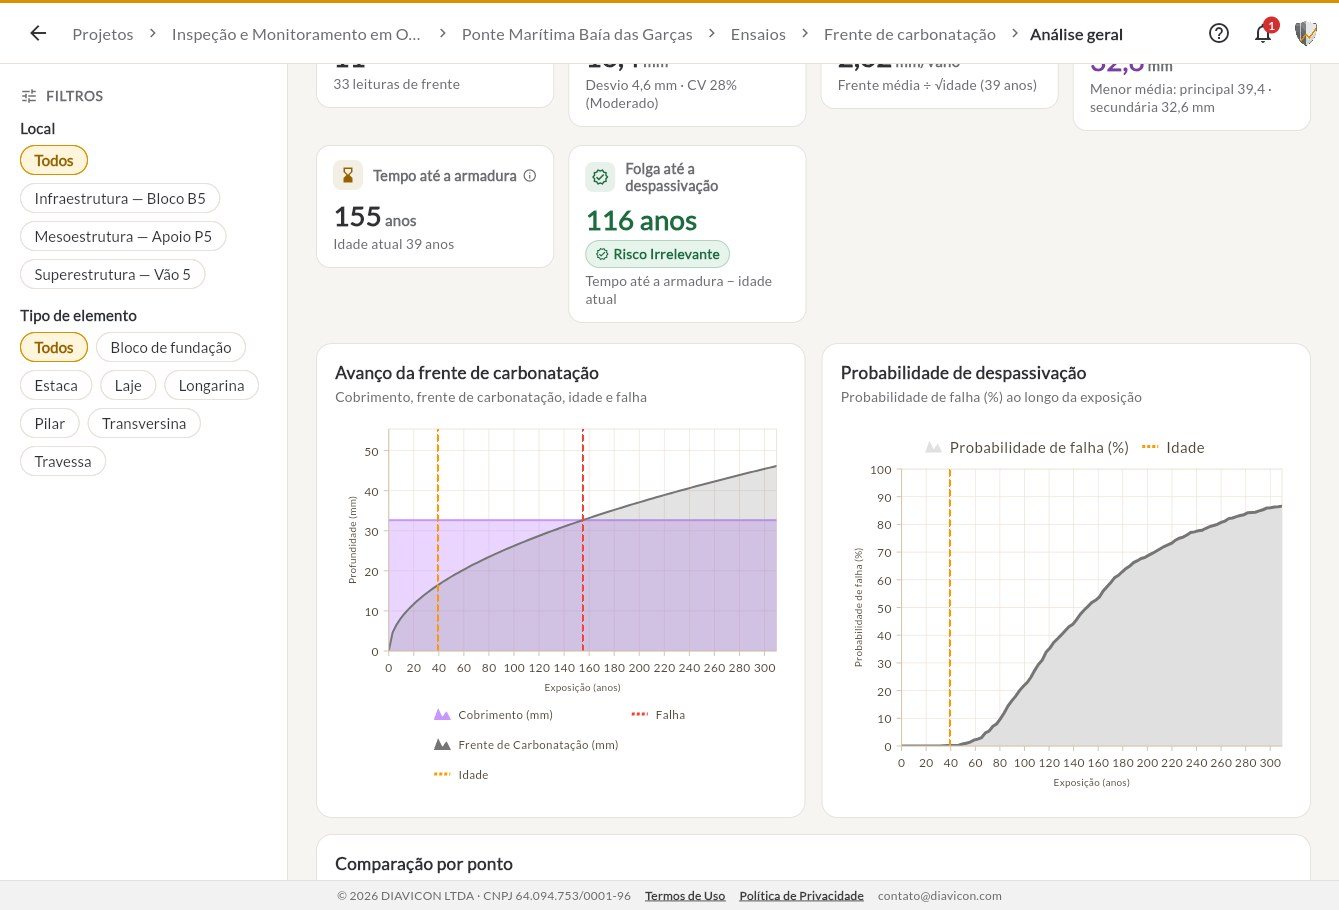Open Ponte Marítima Baía das Garças breadcrumb
Image resolution: width=1339 pixels, height=910 pixels.
577,34
